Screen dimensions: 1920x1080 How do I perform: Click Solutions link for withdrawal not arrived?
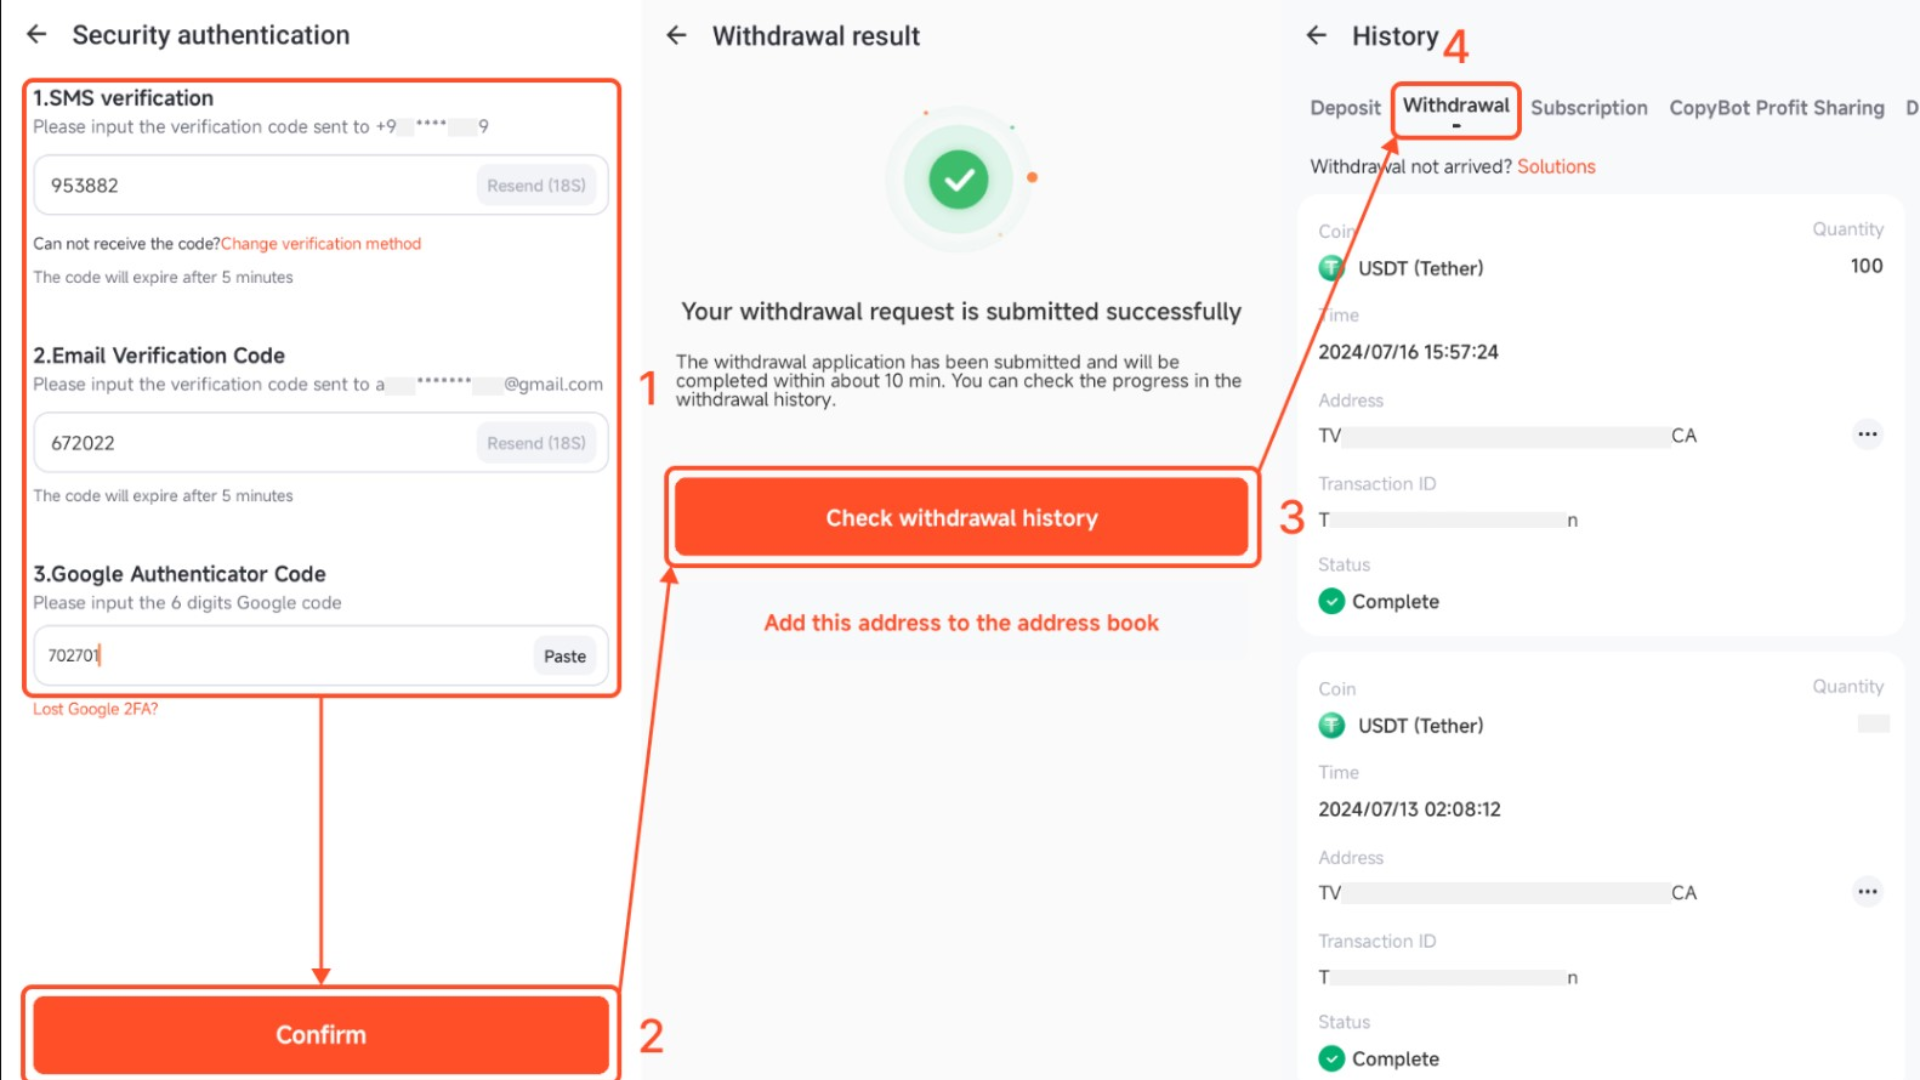[1556, 166]
